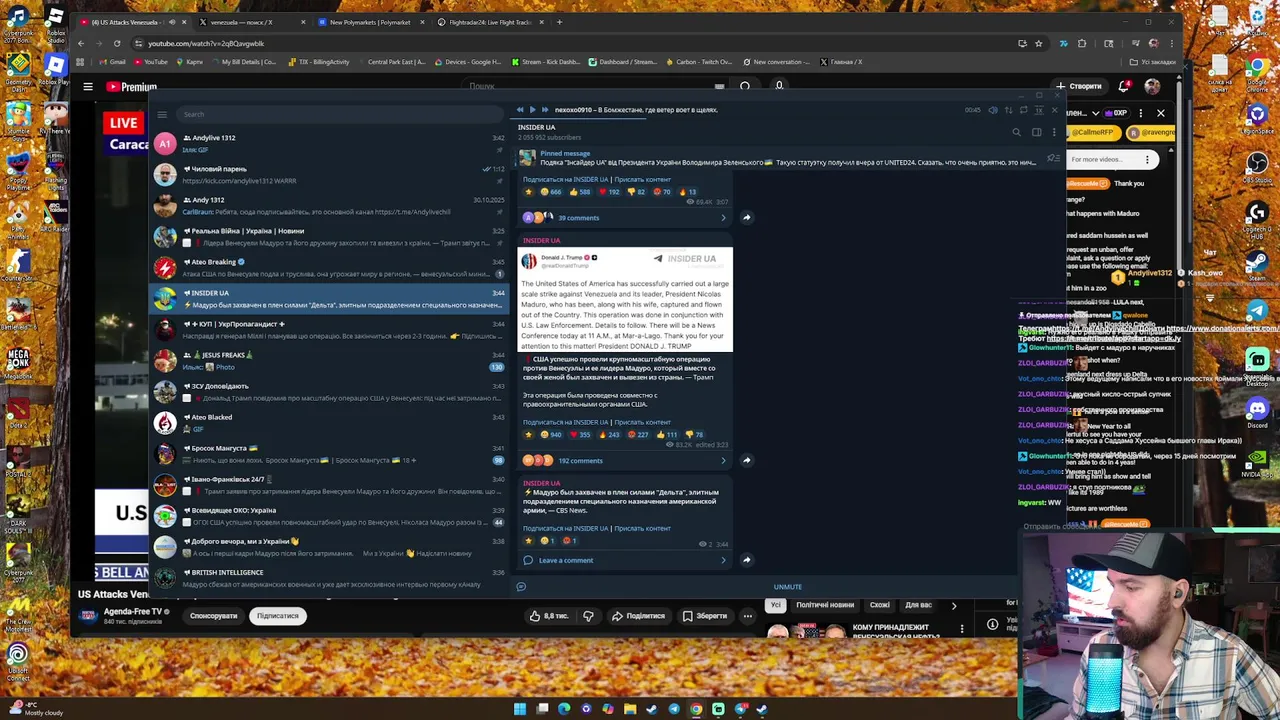The image size is (1280, 720).
Task: Play the audio track in Telegram player bar
Action: click(532, 110)
